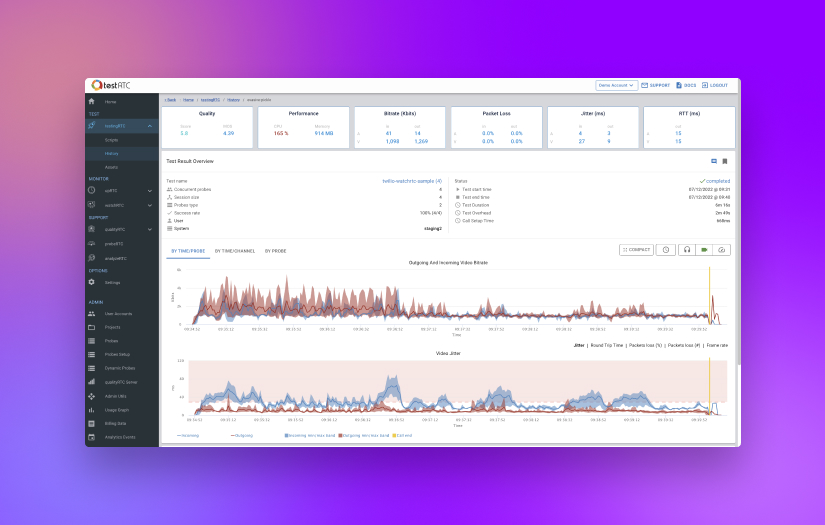Toggle the Outgoing legend series
Viewport: 825px width, 525px height.
click(x=242, y=436)
